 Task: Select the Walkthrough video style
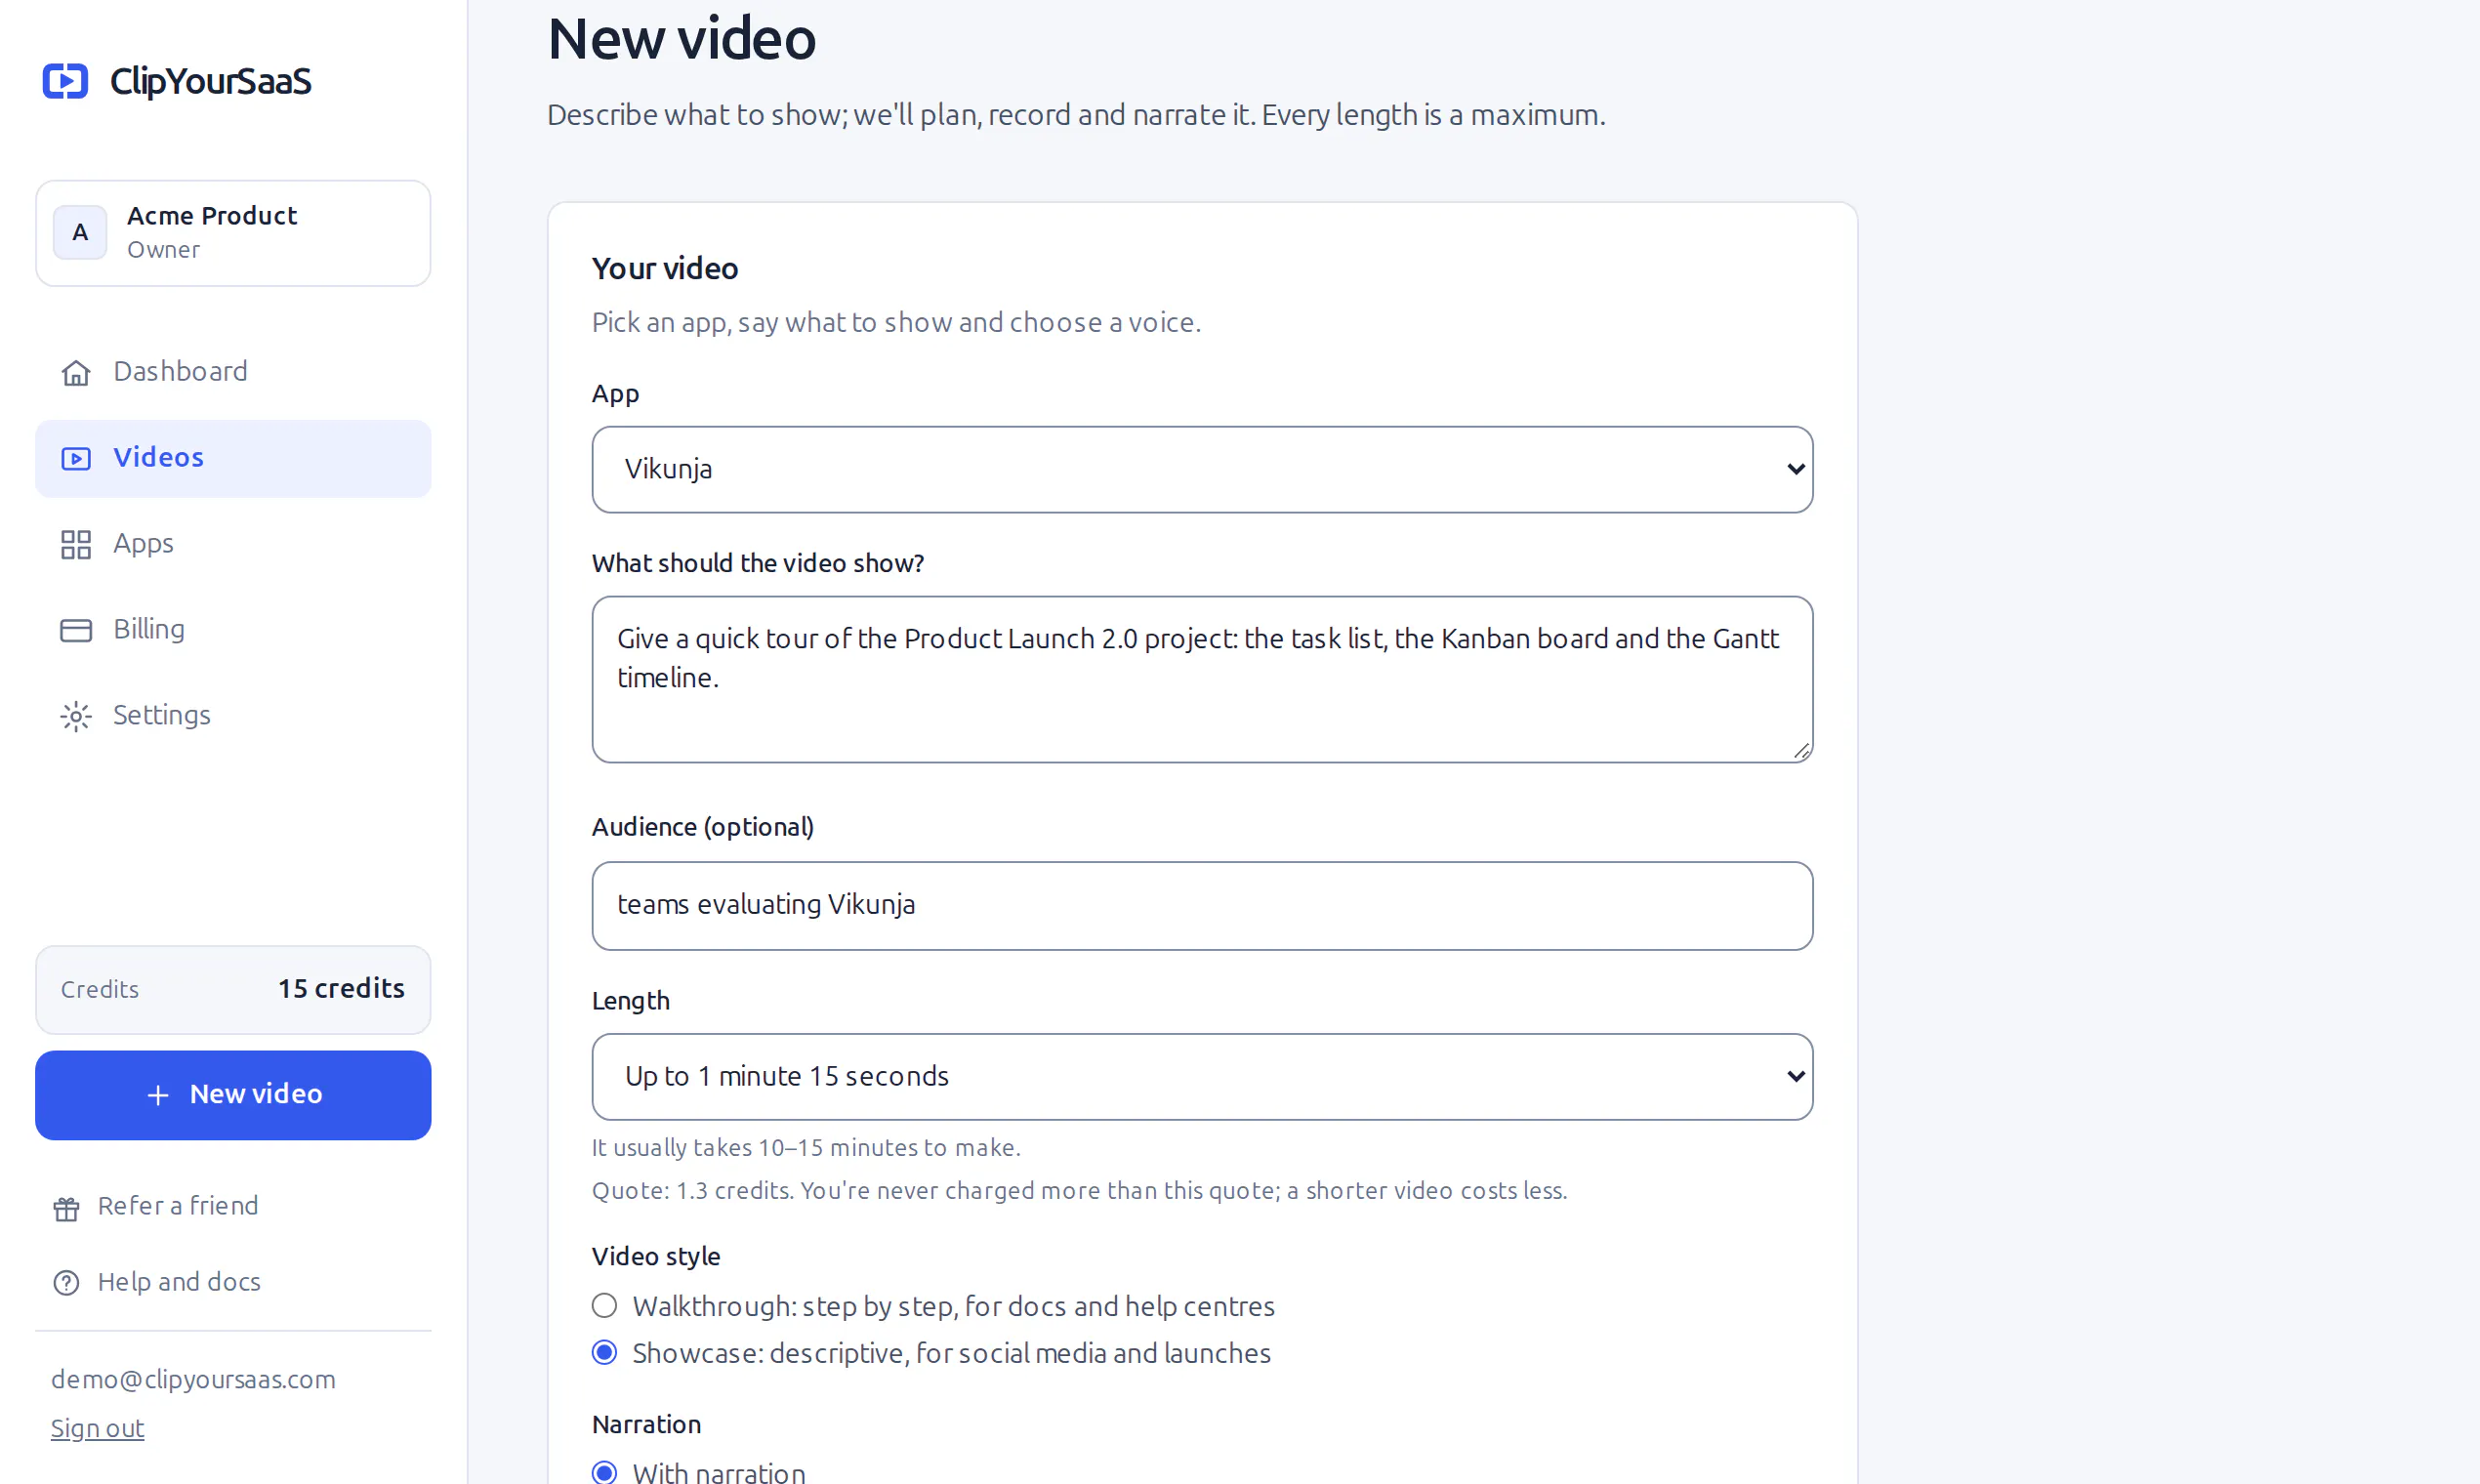(x=604, y=1306)
